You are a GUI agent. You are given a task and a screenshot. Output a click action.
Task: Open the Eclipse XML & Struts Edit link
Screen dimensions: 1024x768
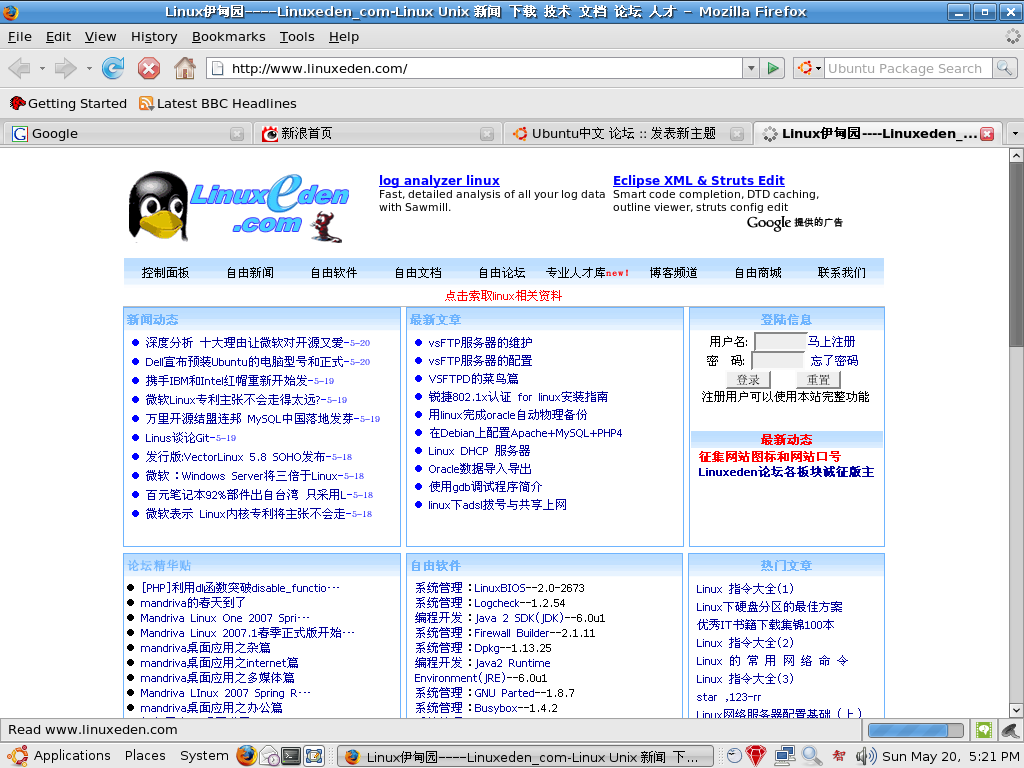click(699, 180)
